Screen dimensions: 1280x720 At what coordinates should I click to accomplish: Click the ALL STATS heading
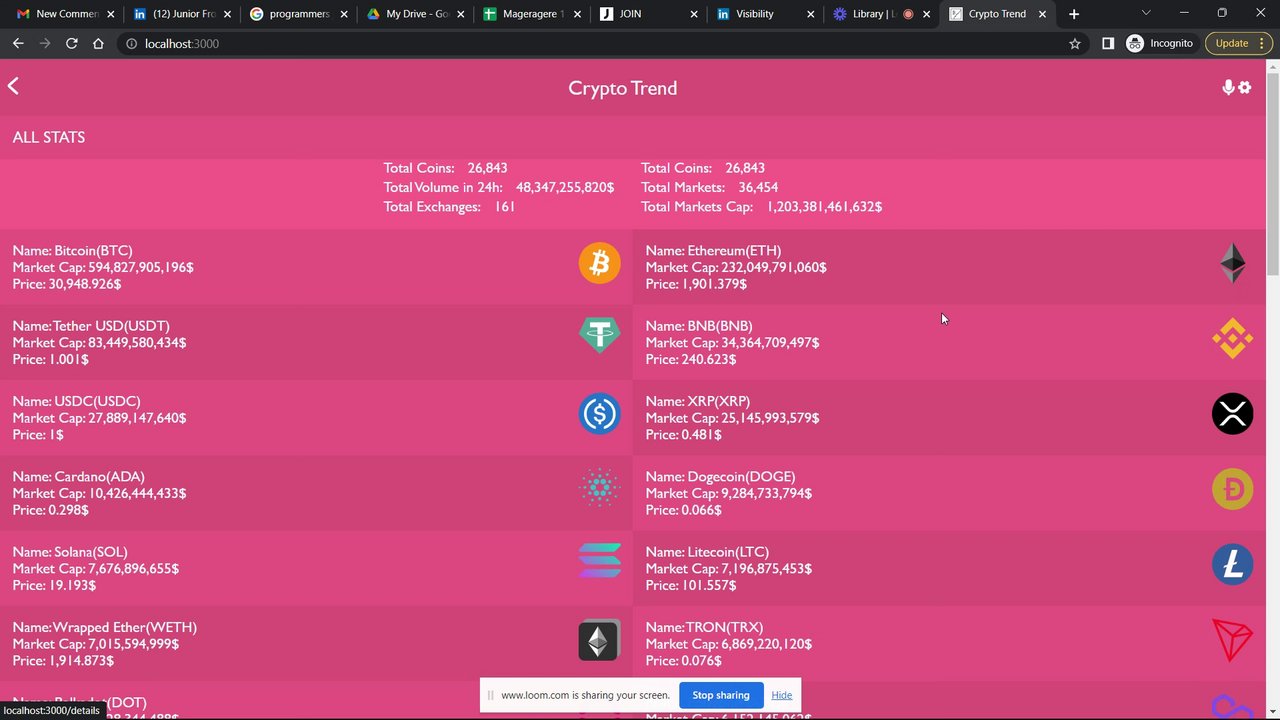(x=49, y=137)
